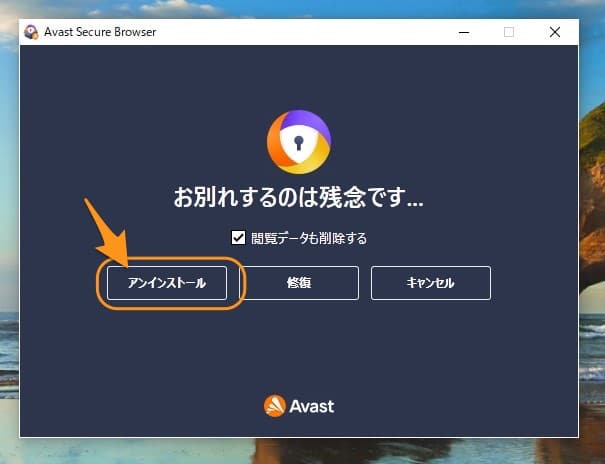Click the Avast Secure Browser title bar icon
Viewport: 605px width, 464px height.
tap(32, 32)
